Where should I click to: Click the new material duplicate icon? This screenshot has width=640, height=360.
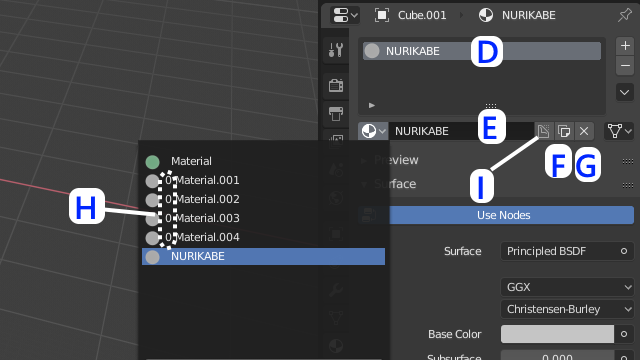pyautogui.click(x=564, y=131)
